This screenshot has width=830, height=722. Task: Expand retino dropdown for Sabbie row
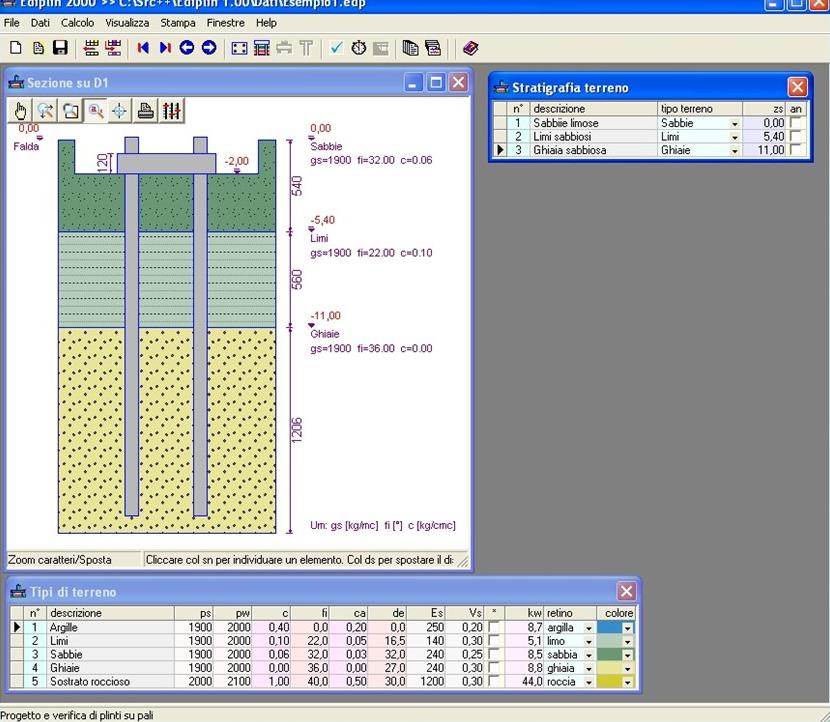589,655
